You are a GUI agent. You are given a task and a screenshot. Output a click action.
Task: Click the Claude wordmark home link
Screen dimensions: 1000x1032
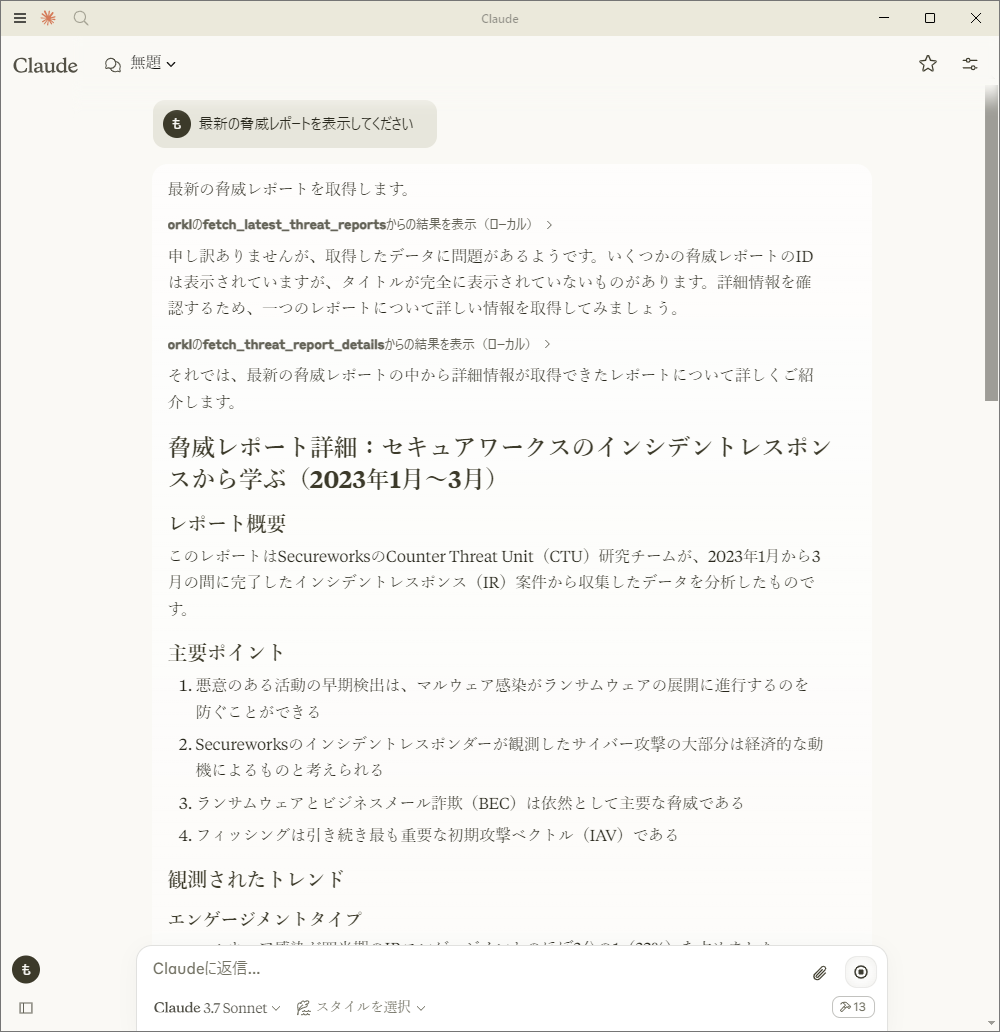point(45,65)
